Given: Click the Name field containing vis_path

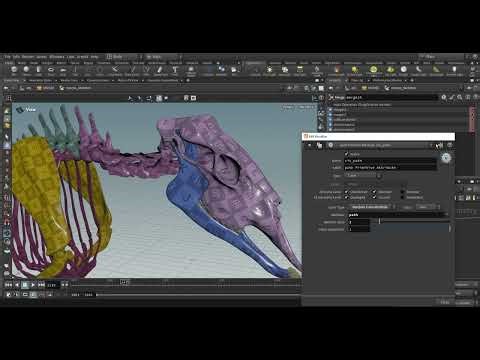Looking at the screenshot, I should [x=390, y=161].
